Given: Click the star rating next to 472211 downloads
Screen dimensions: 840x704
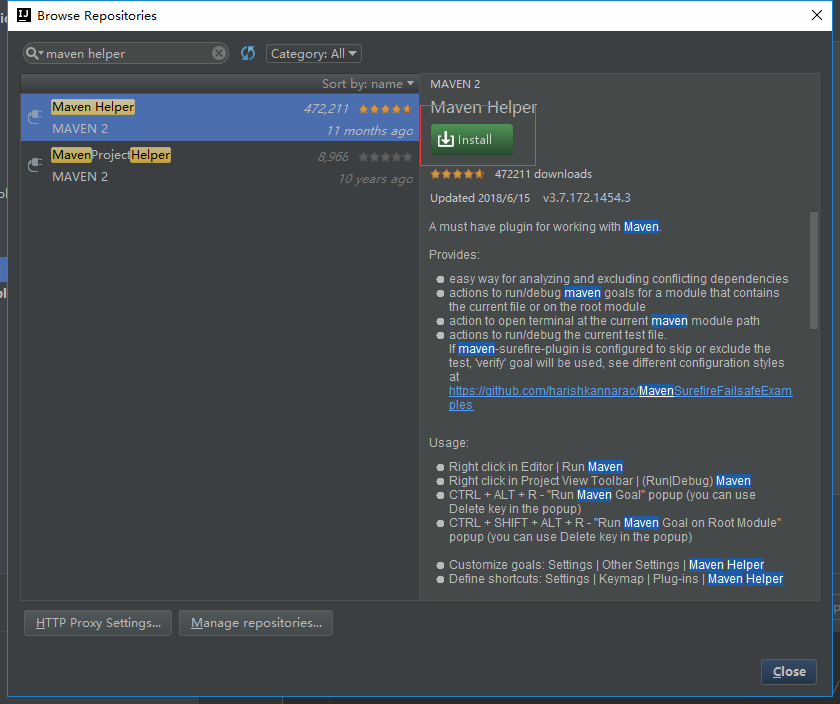Looking at the screenshot, I should click(457, 174).
